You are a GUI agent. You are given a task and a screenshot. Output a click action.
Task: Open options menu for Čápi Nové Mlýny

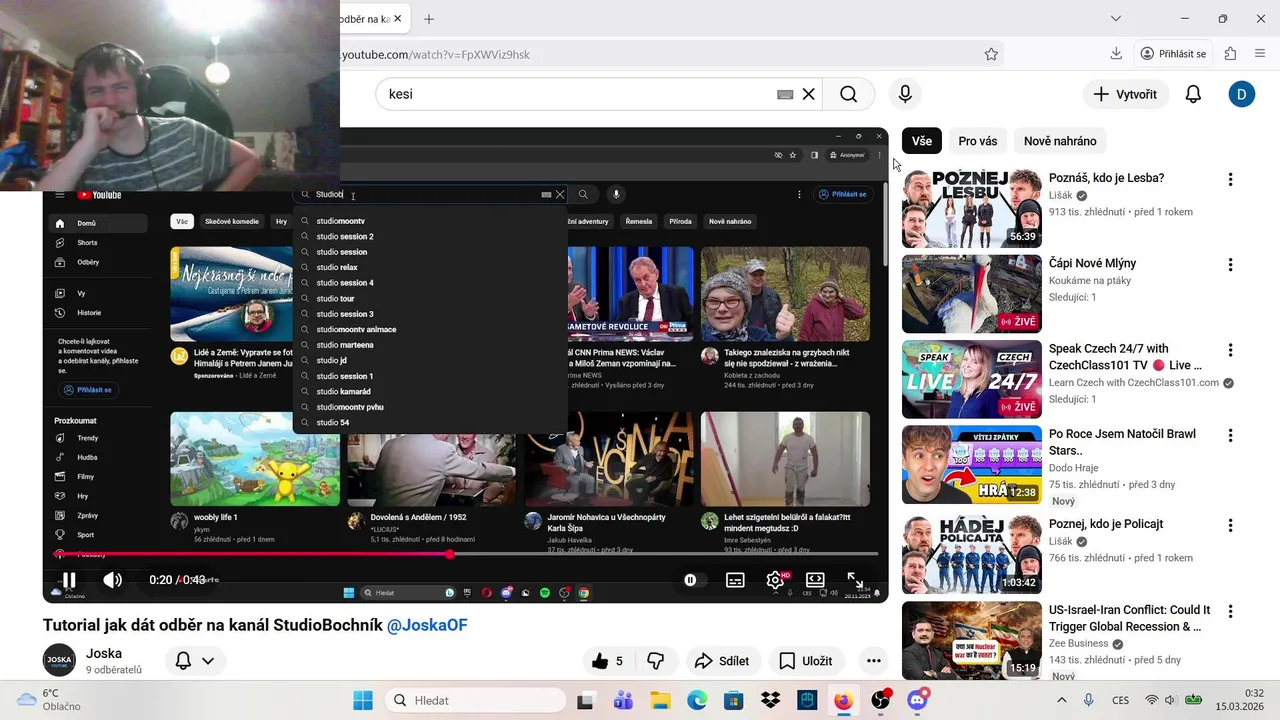coord(1231,265)
